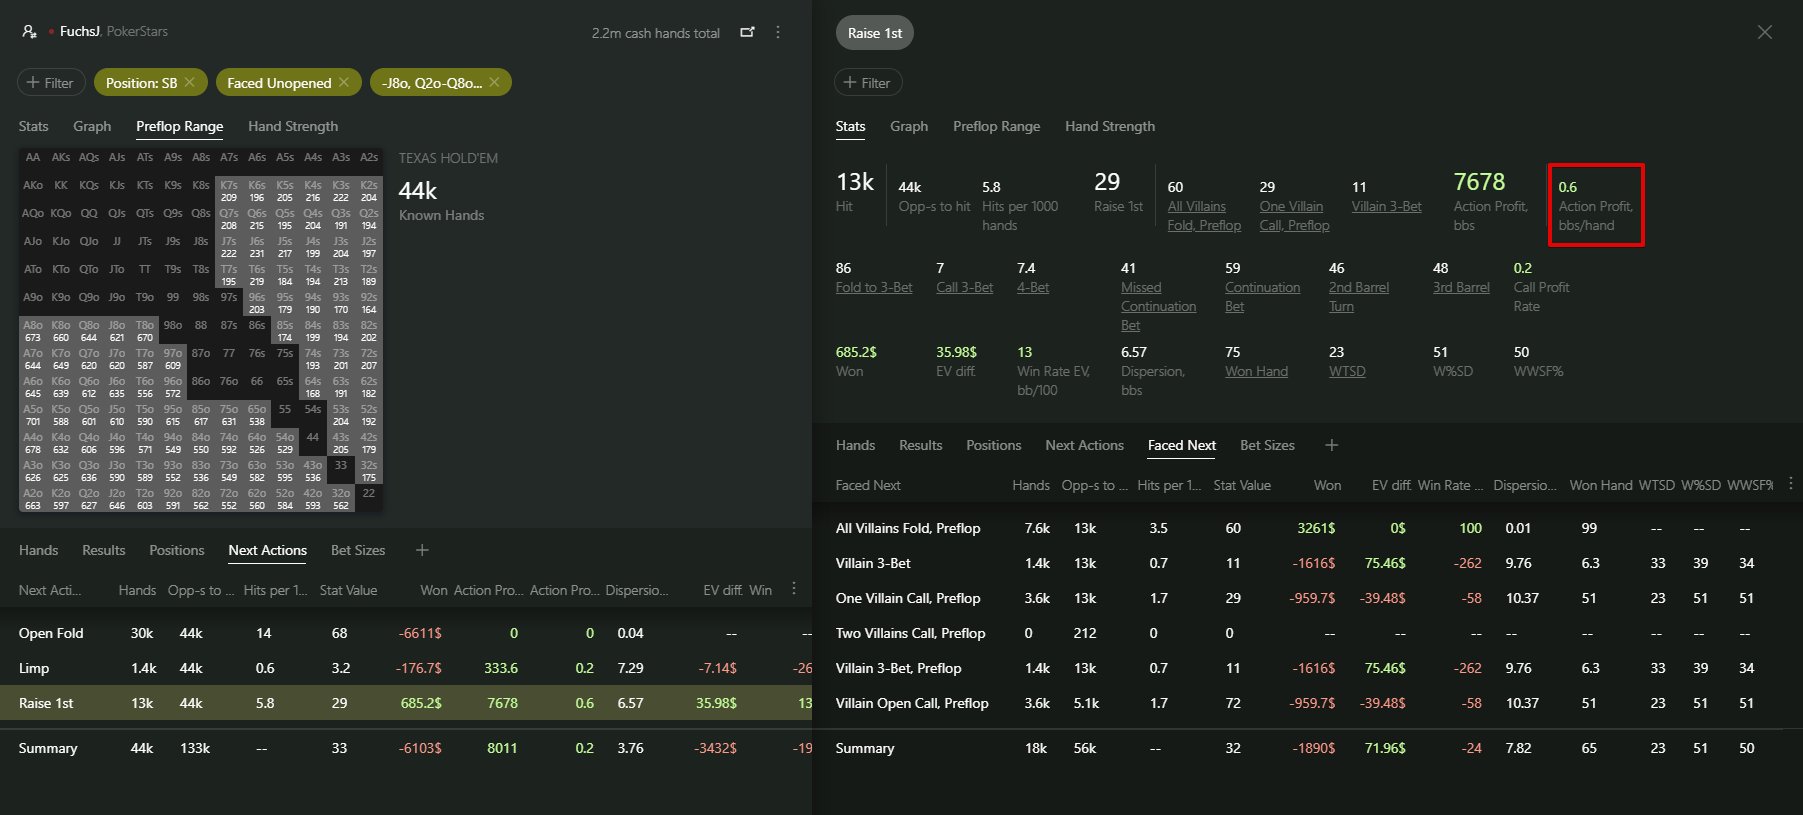Screen dimensions: 1803x815
Task: Open column options for the Faced Next table
Action: 1791,483
